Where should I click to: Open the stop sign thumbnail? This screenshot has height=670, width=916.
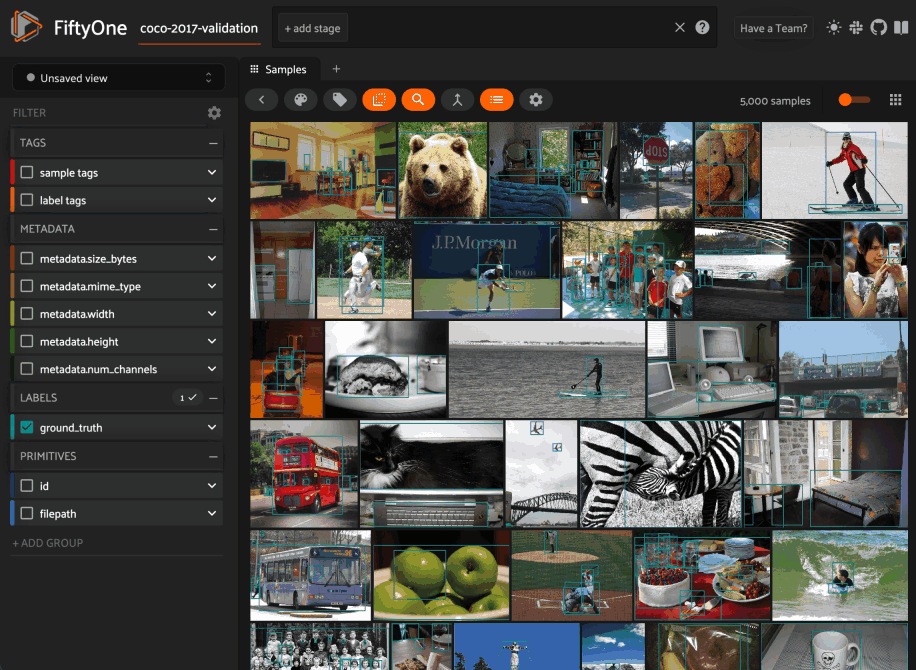[x=656, y=170]
